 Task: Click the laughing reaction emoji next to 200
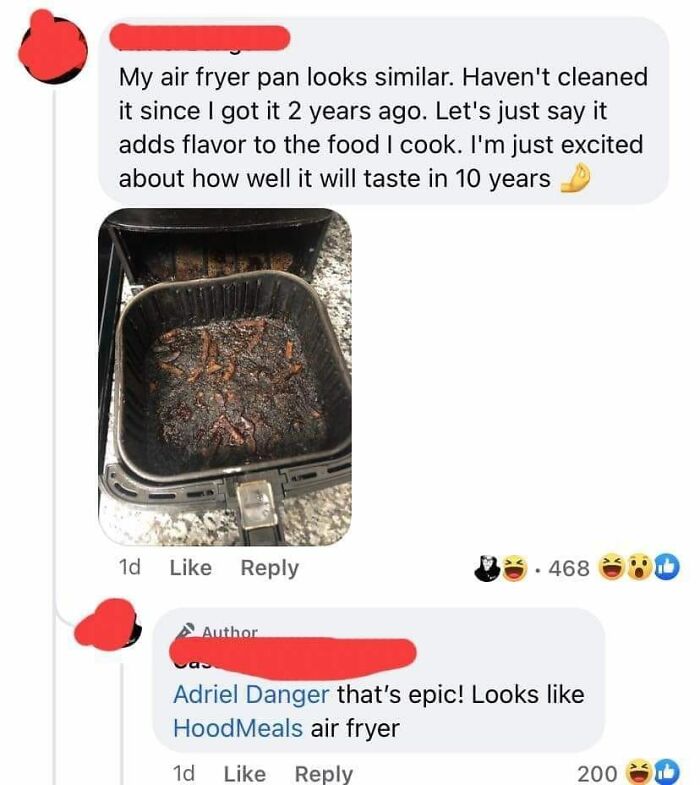click(639, 772)
